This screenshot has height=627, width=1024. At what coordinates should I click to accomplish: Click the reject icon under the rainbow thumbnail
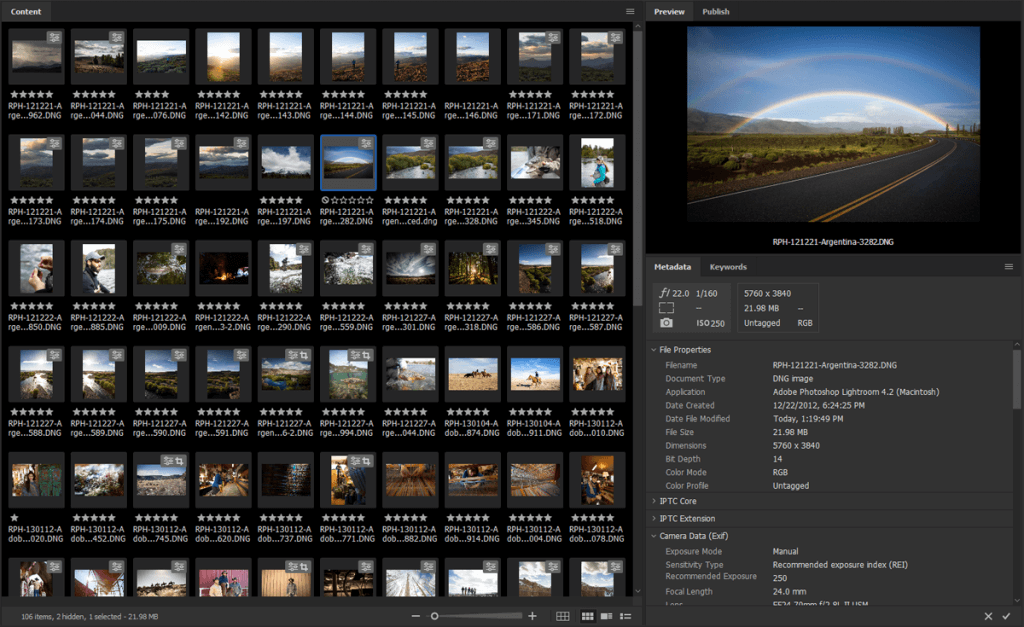pyautogui.click(x=327, y=200)
